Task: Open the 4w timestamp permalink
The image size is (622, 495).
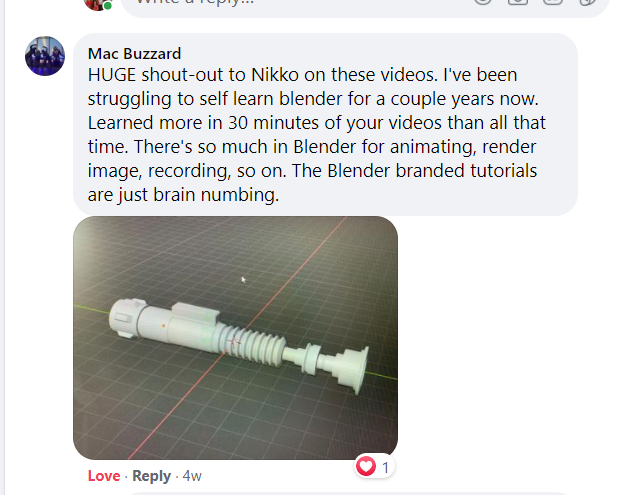Action: point(192,476)
